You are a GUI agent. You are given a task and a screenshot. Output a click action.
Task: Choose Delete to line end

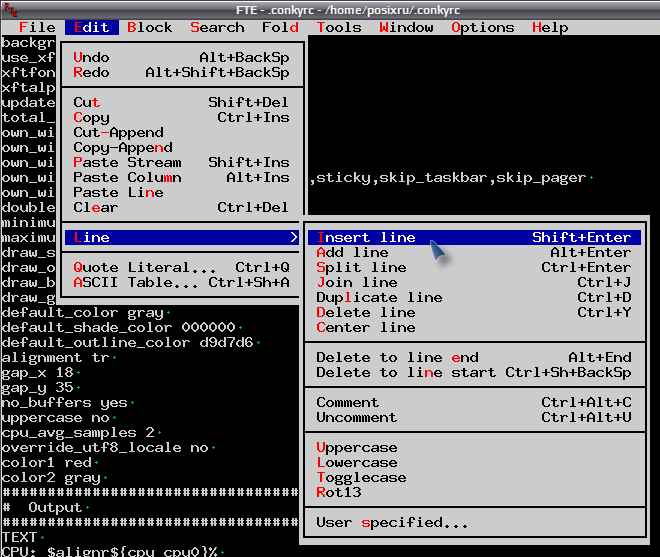(x=474, y=357)
